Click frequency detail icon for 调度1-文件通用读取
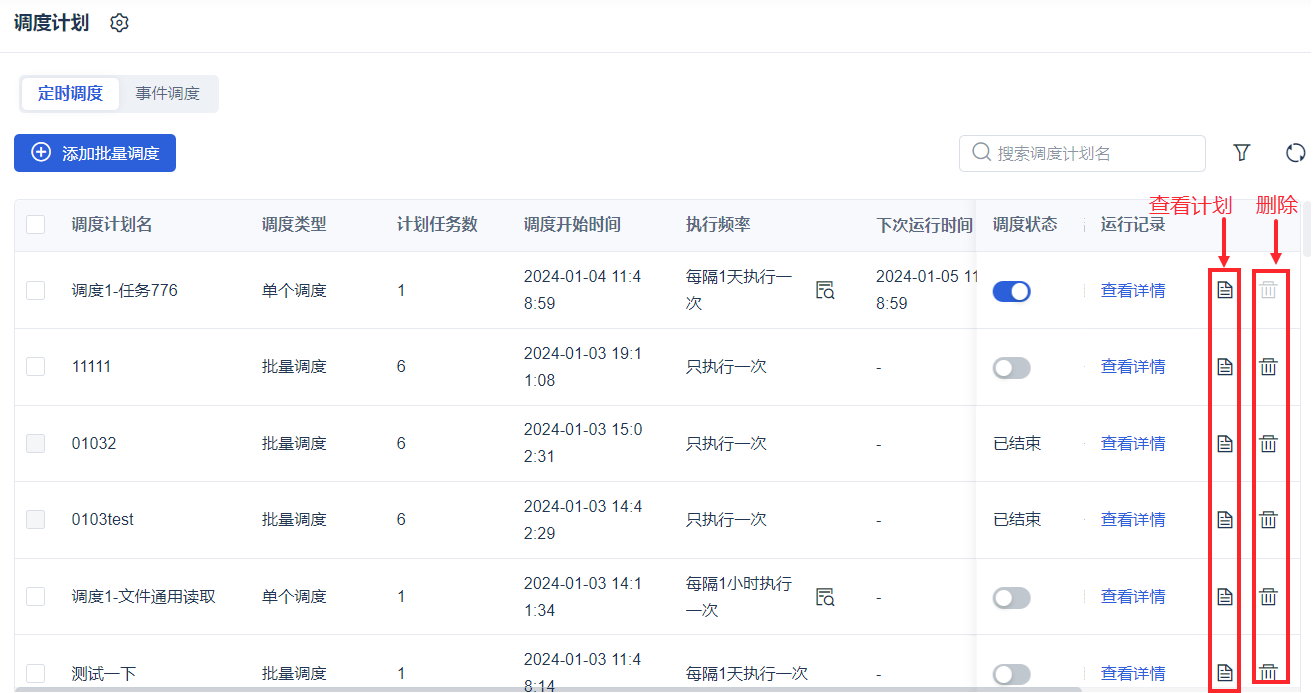This screenshot has height=693, width=1313. [x=825, y=597]
